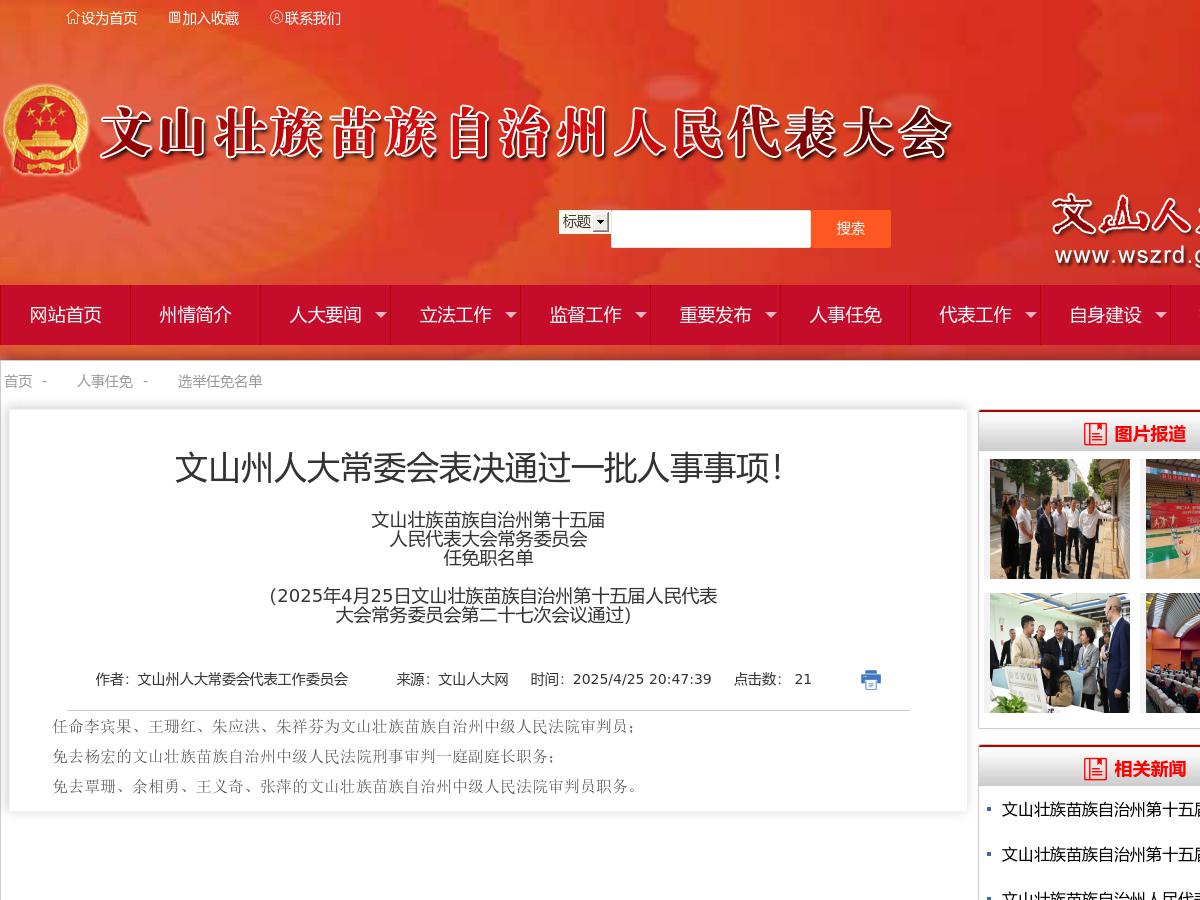This screenshot has width=1200, height=900.
Task: Open the 首页 breadcrumb link
Action: click(17, 381)
